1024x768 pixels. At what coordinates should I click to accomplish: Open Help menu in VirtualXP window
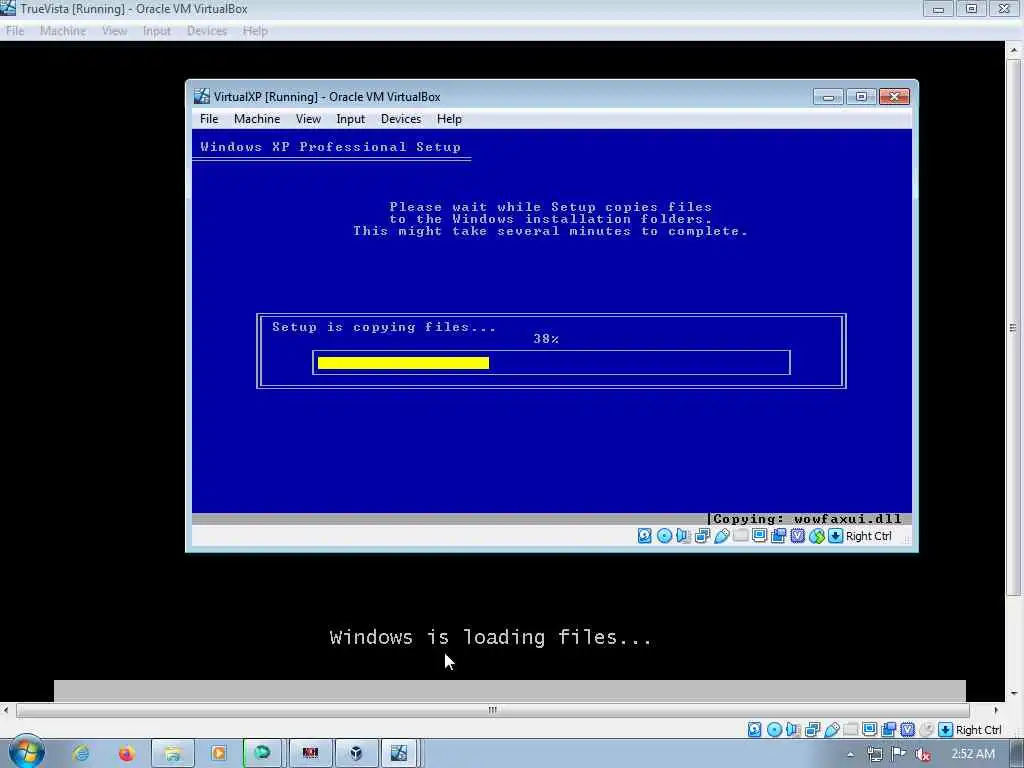pos(449,119)
